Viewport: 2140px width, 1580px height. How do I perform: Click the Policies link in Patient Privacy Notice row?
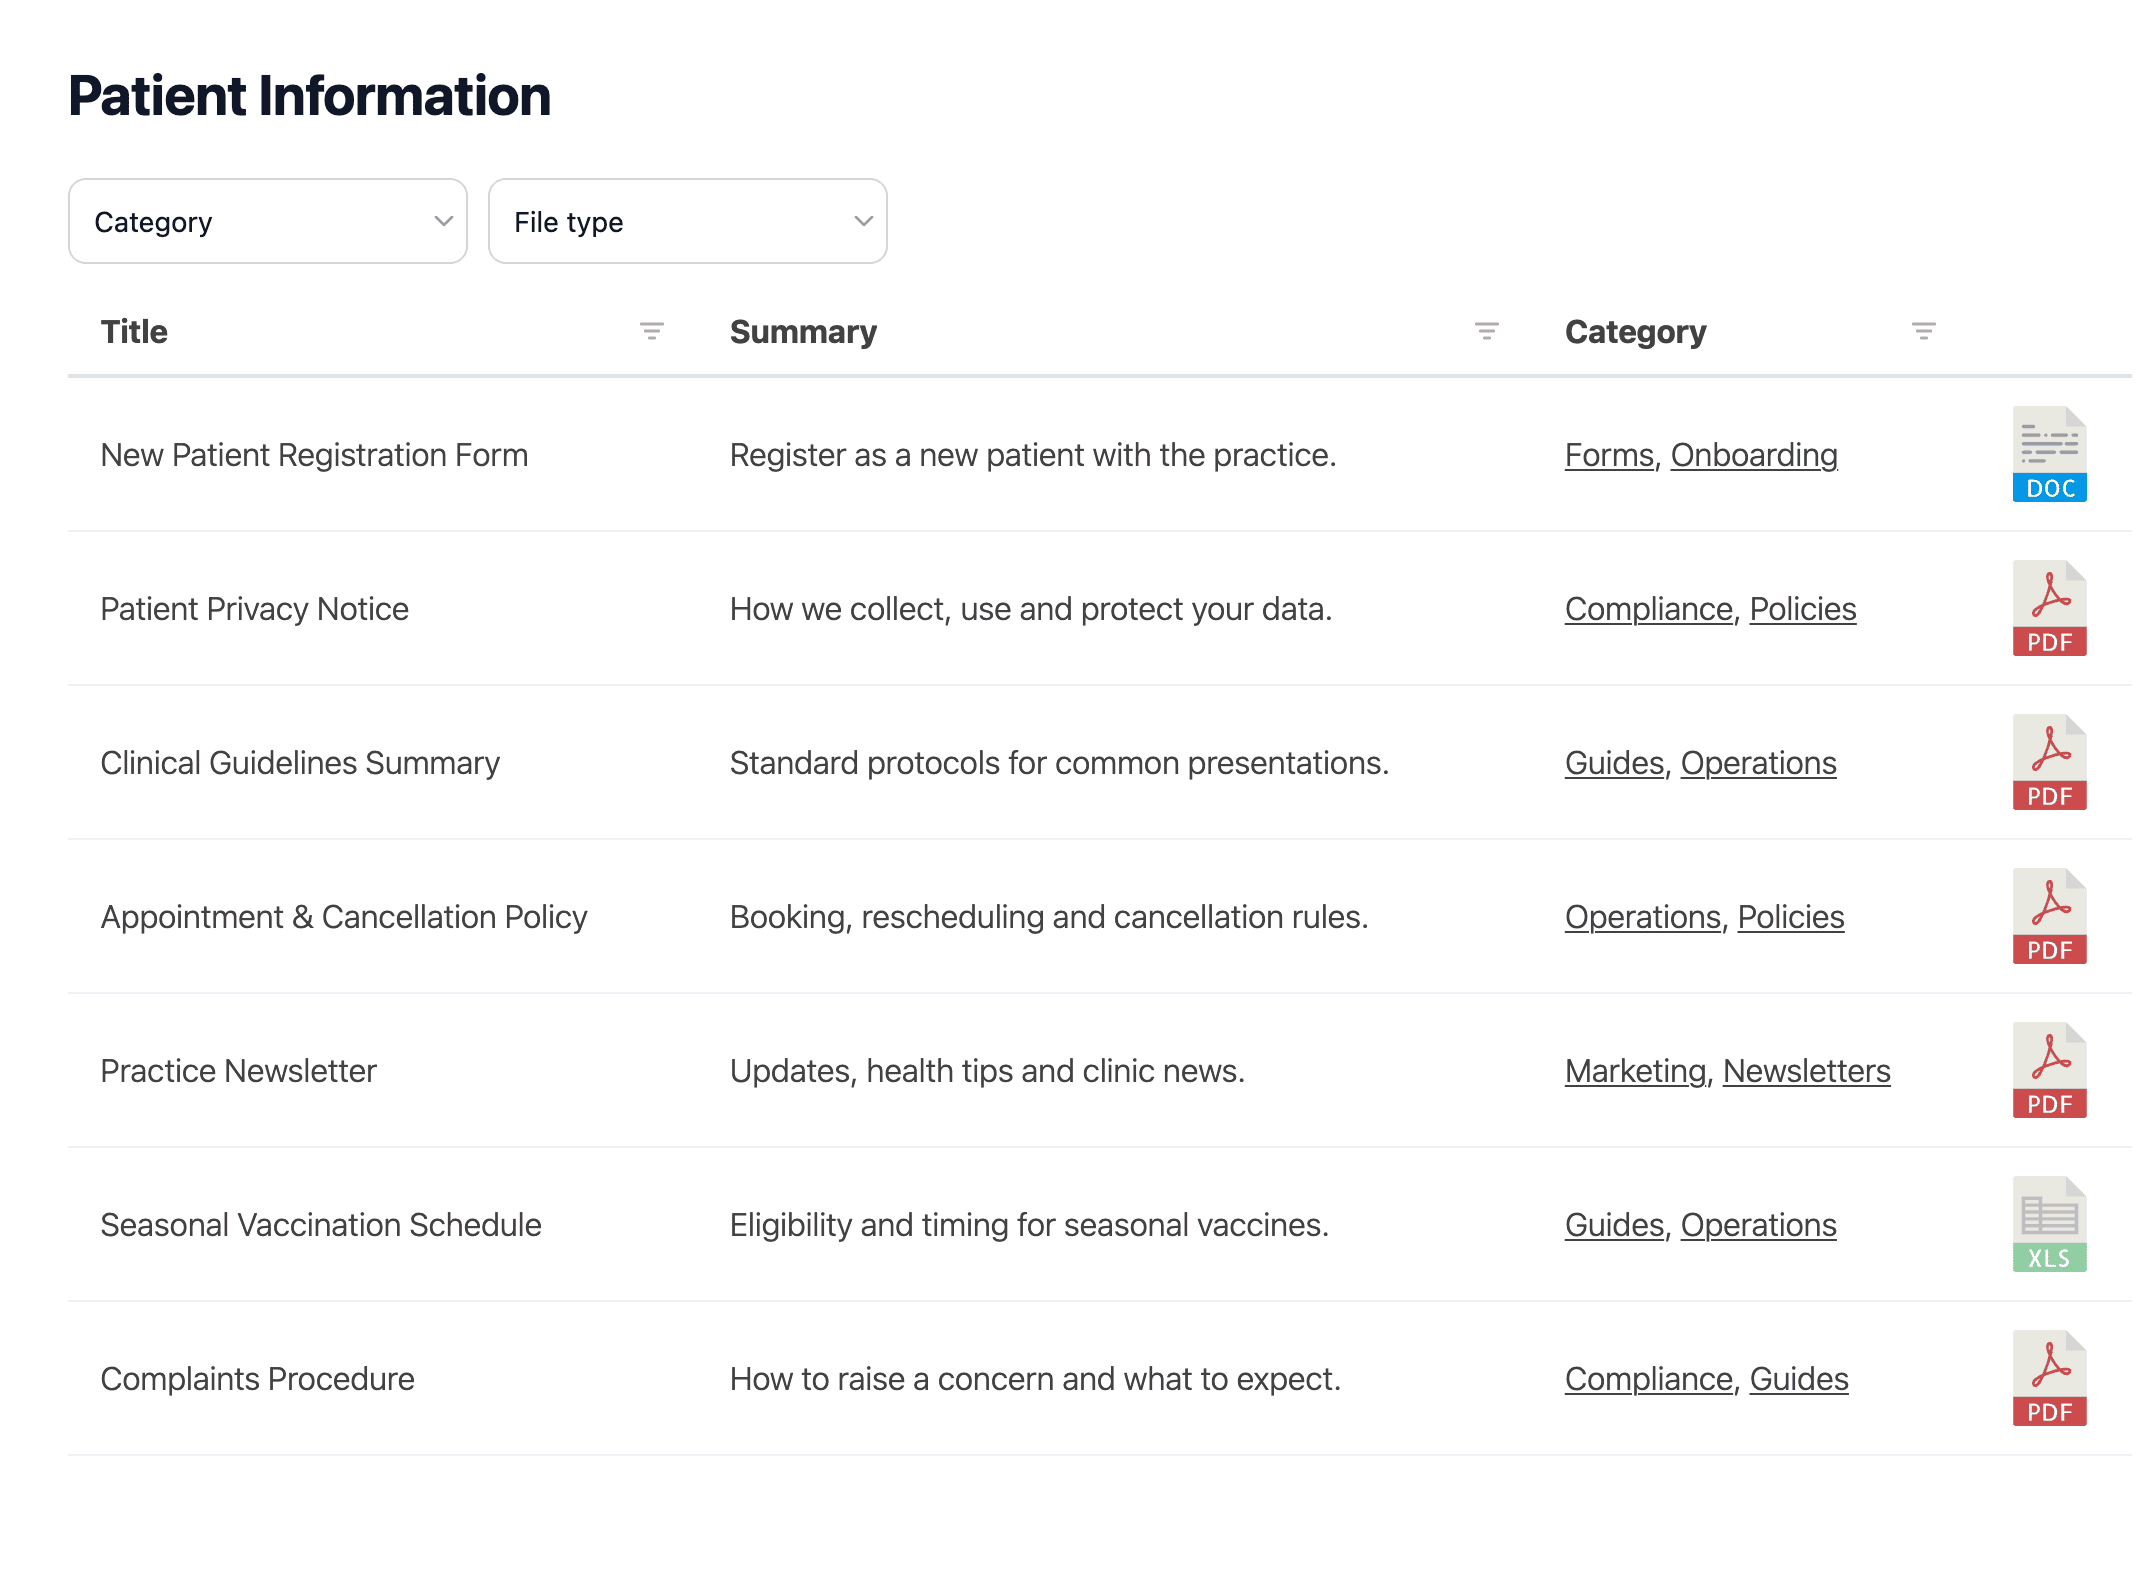tap(1803, 609)
